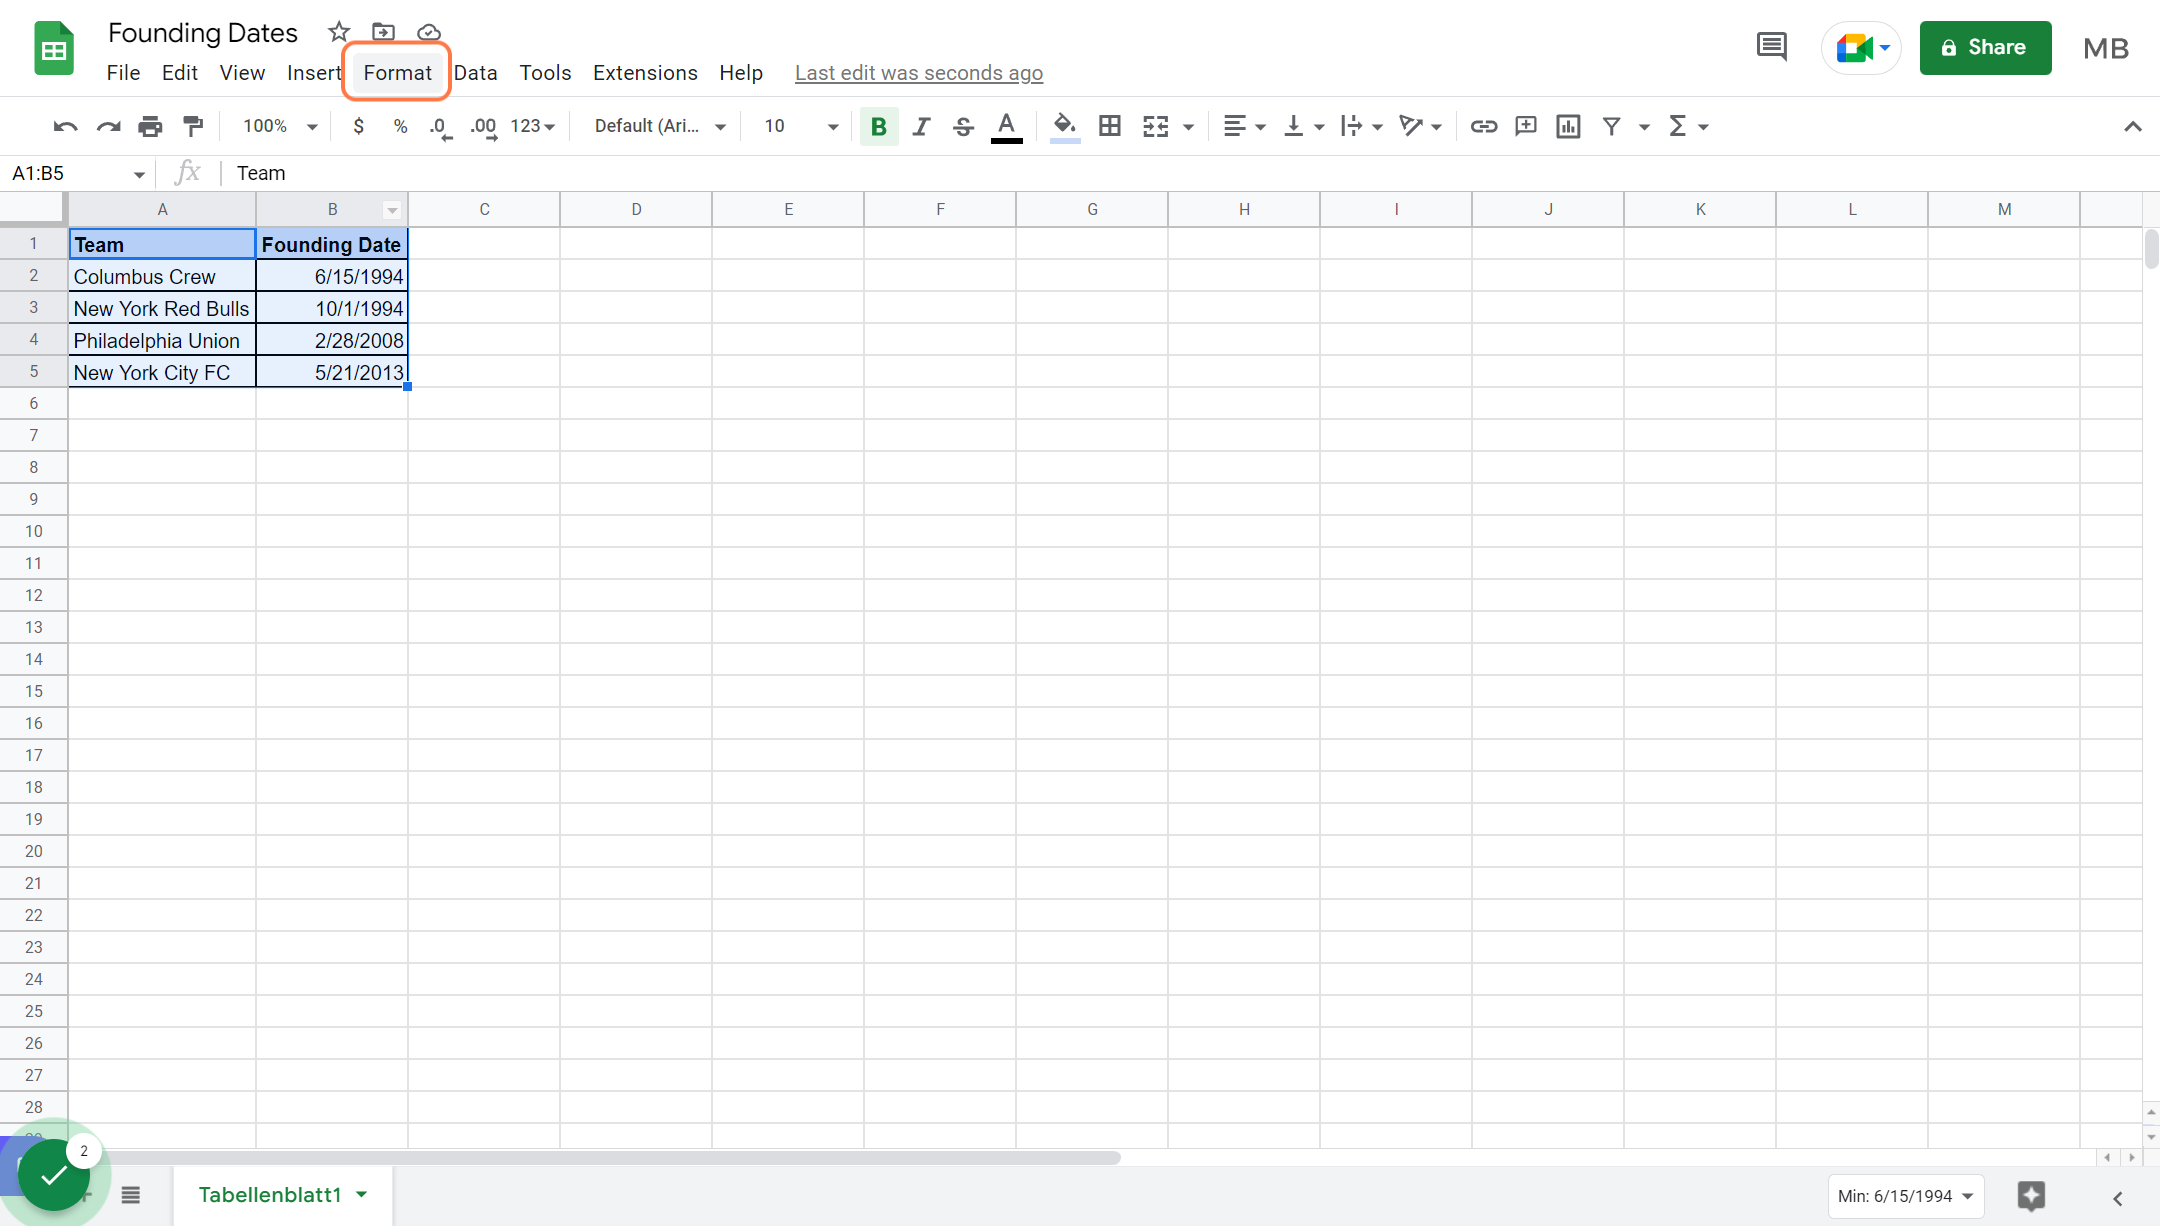Click the Share button

point(1985,47)
